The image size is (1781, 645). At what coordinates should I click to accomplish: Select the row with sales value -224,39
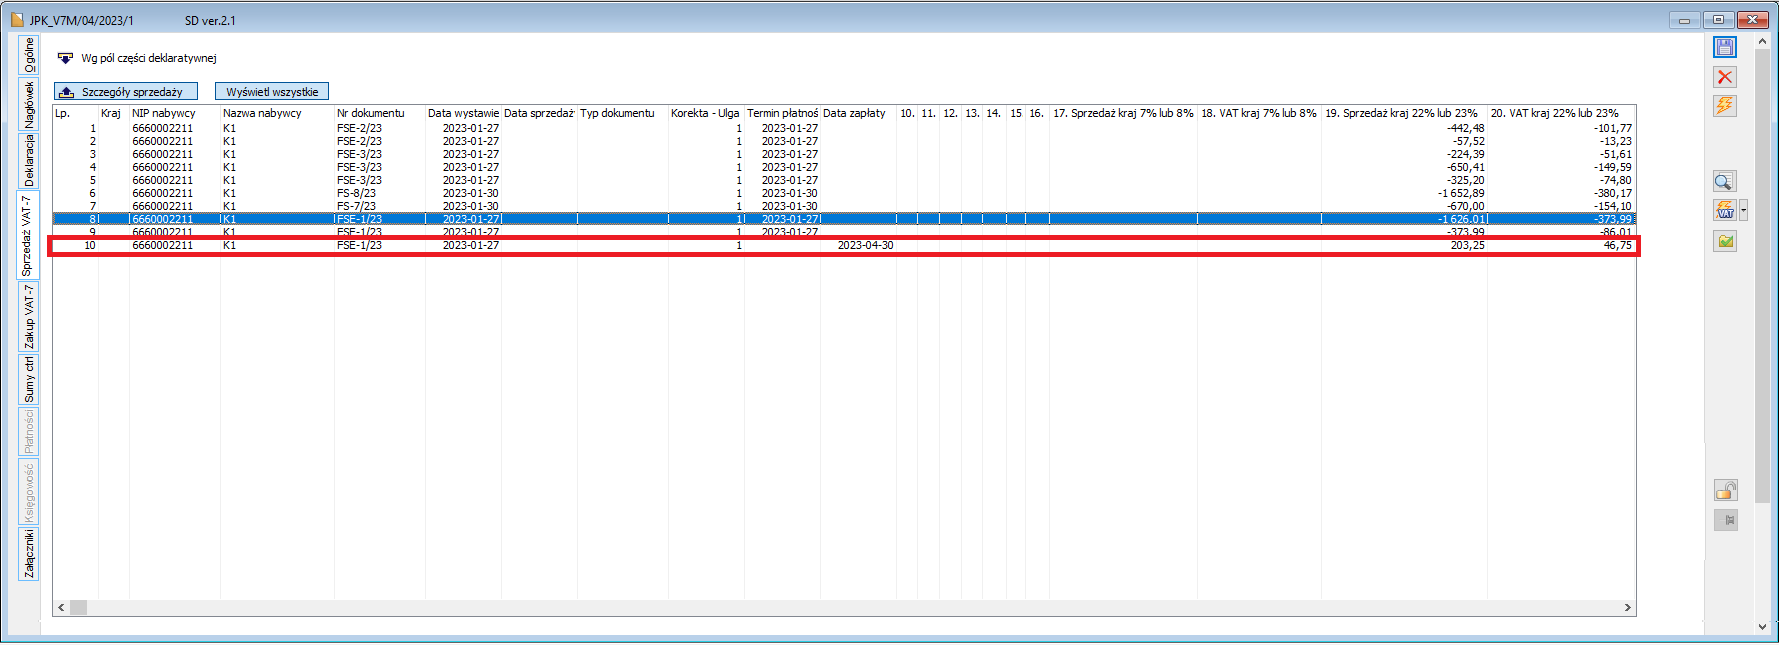(844, 154)
